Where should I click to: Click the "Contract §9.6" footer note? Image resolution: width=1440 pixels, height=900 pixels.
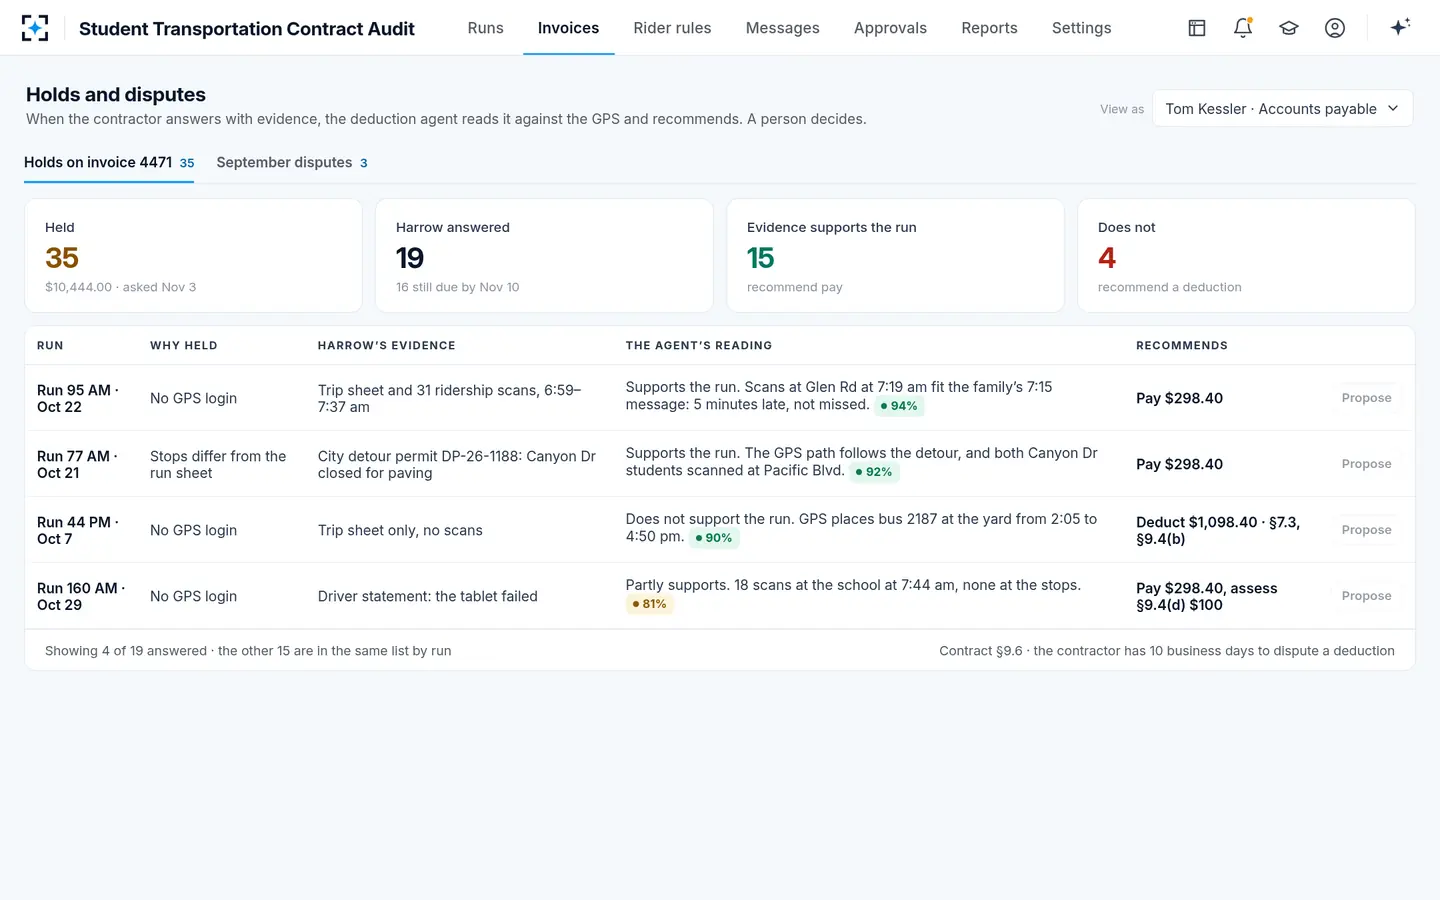(1167, 651)
